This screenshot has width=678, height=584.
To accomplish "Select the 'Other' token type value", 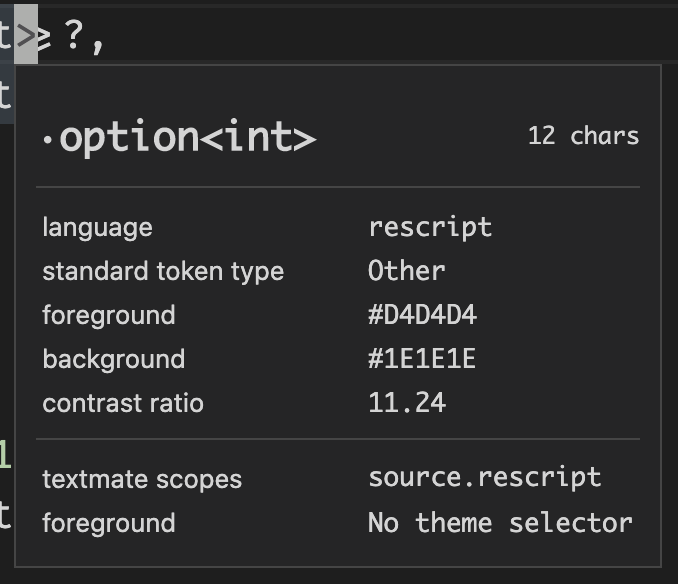I will click(x=406, y=271).
